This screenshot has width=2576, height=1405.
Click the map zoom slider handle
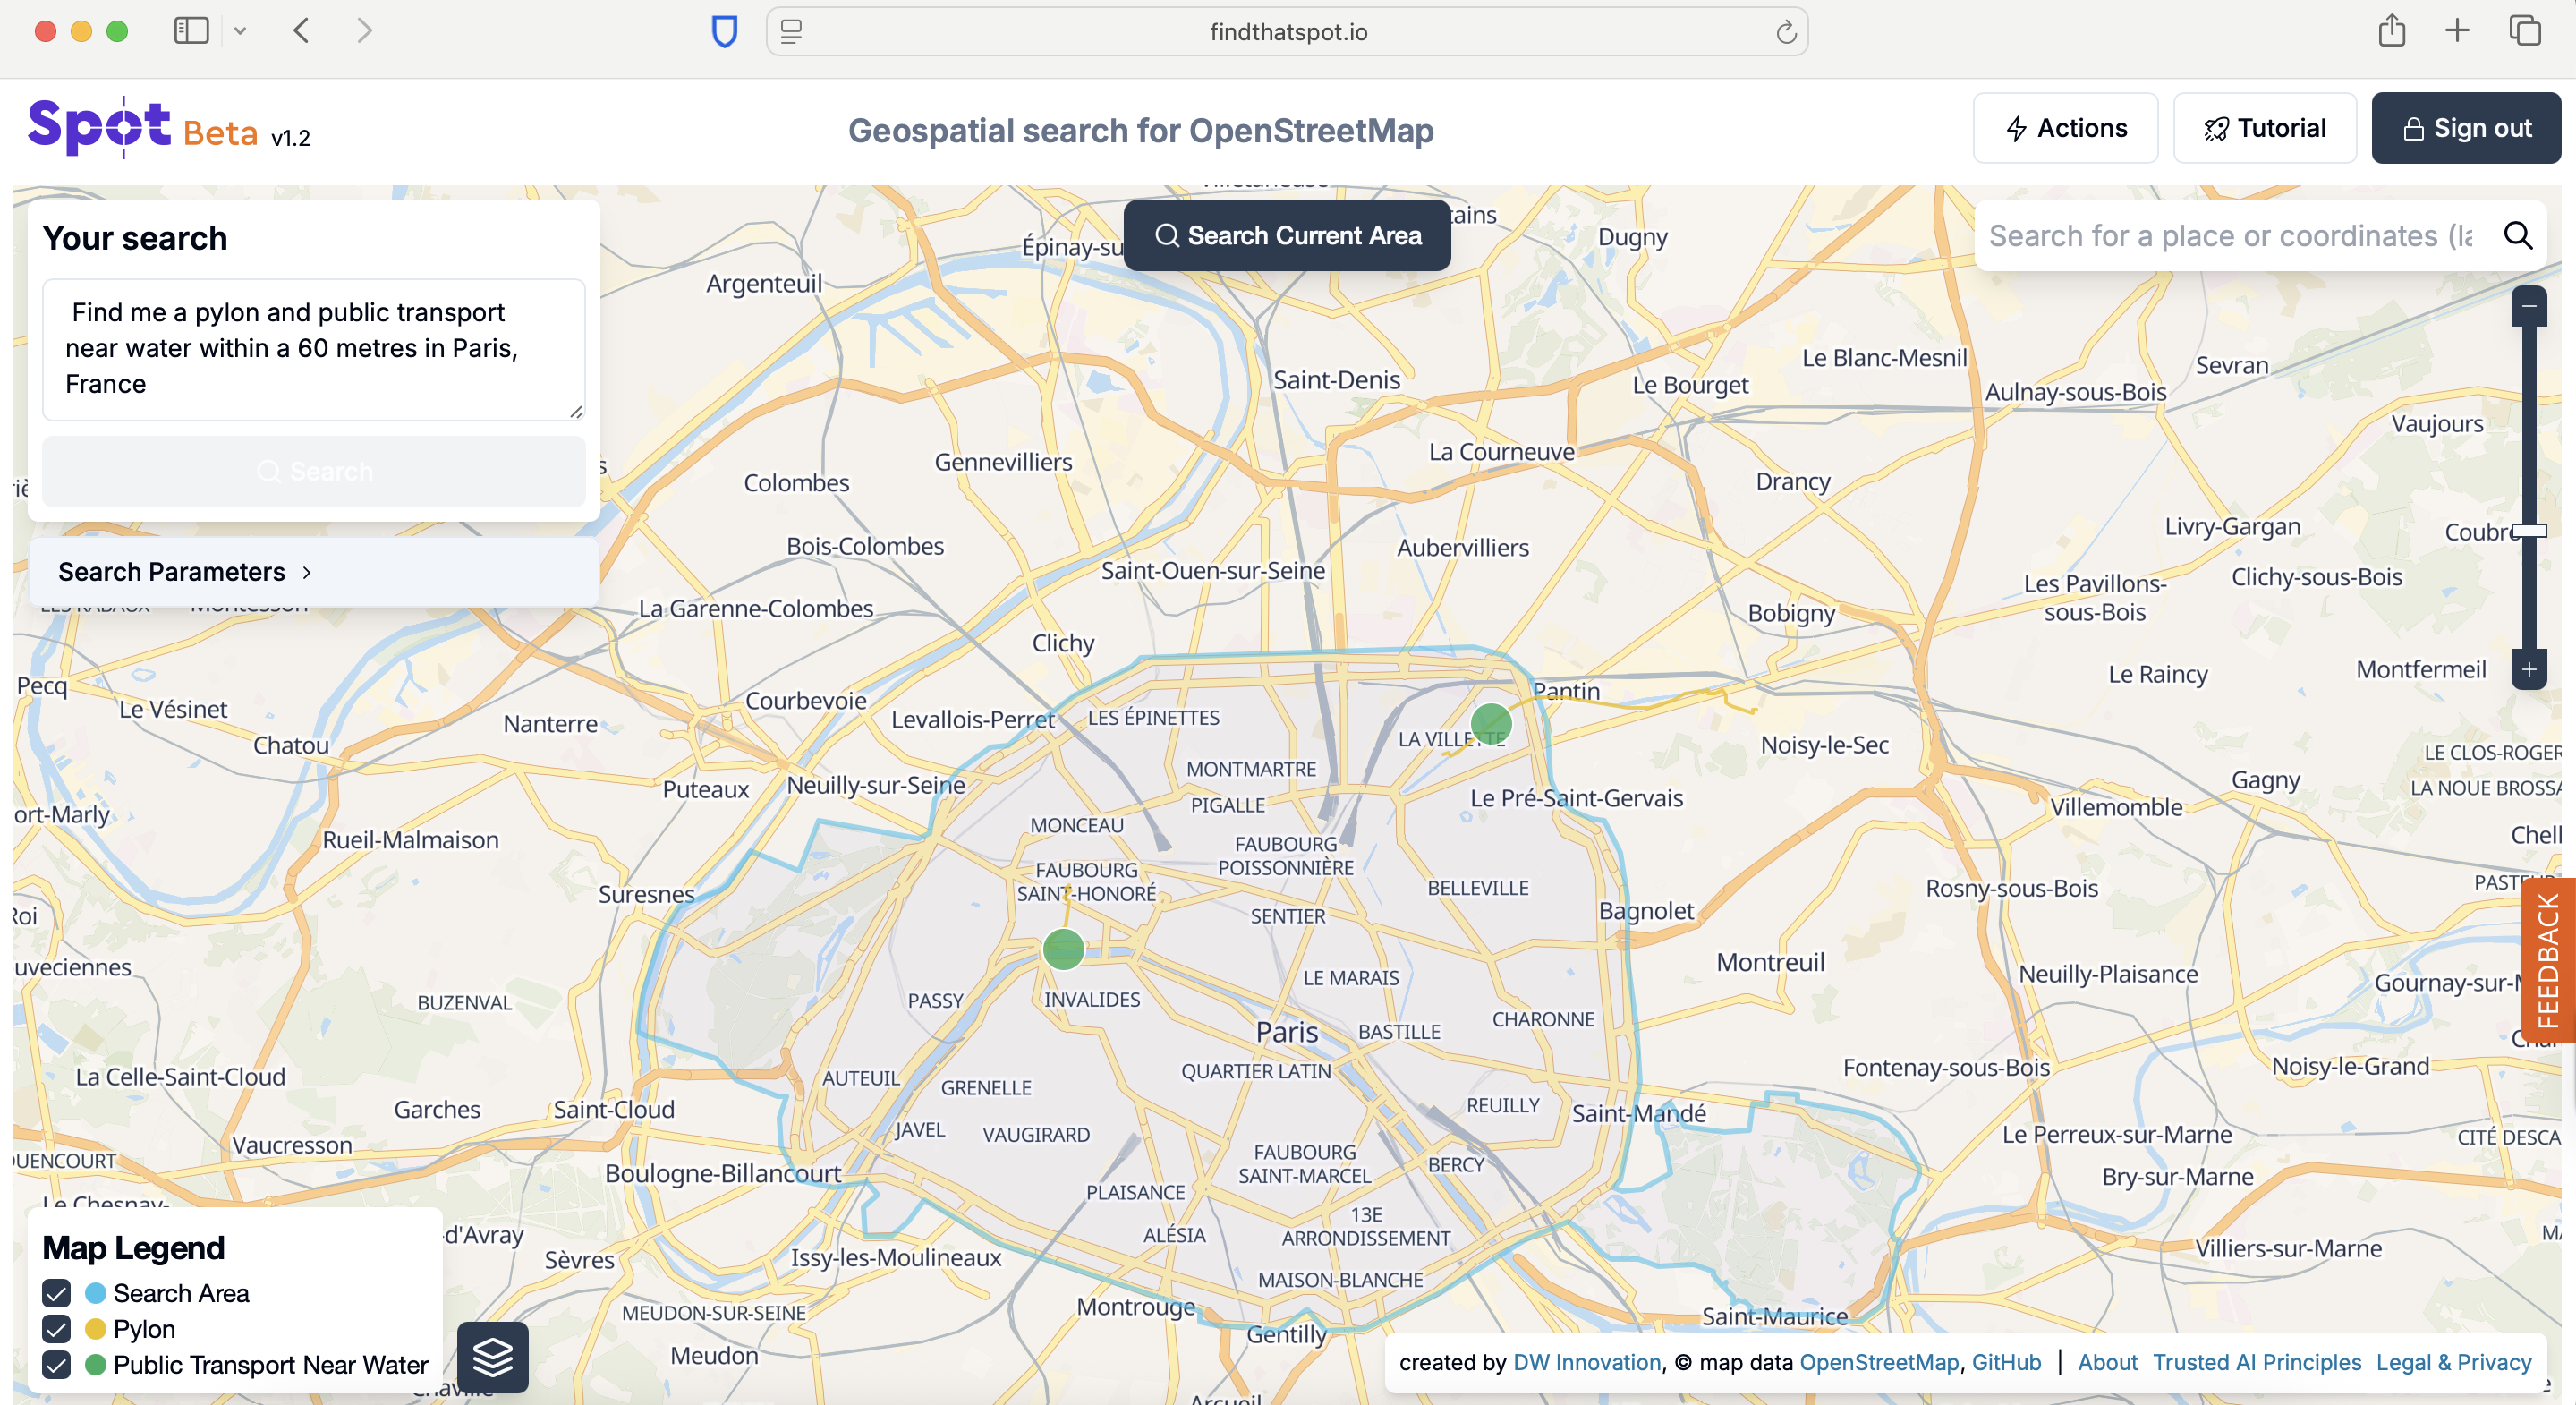tap(2528, 530)
